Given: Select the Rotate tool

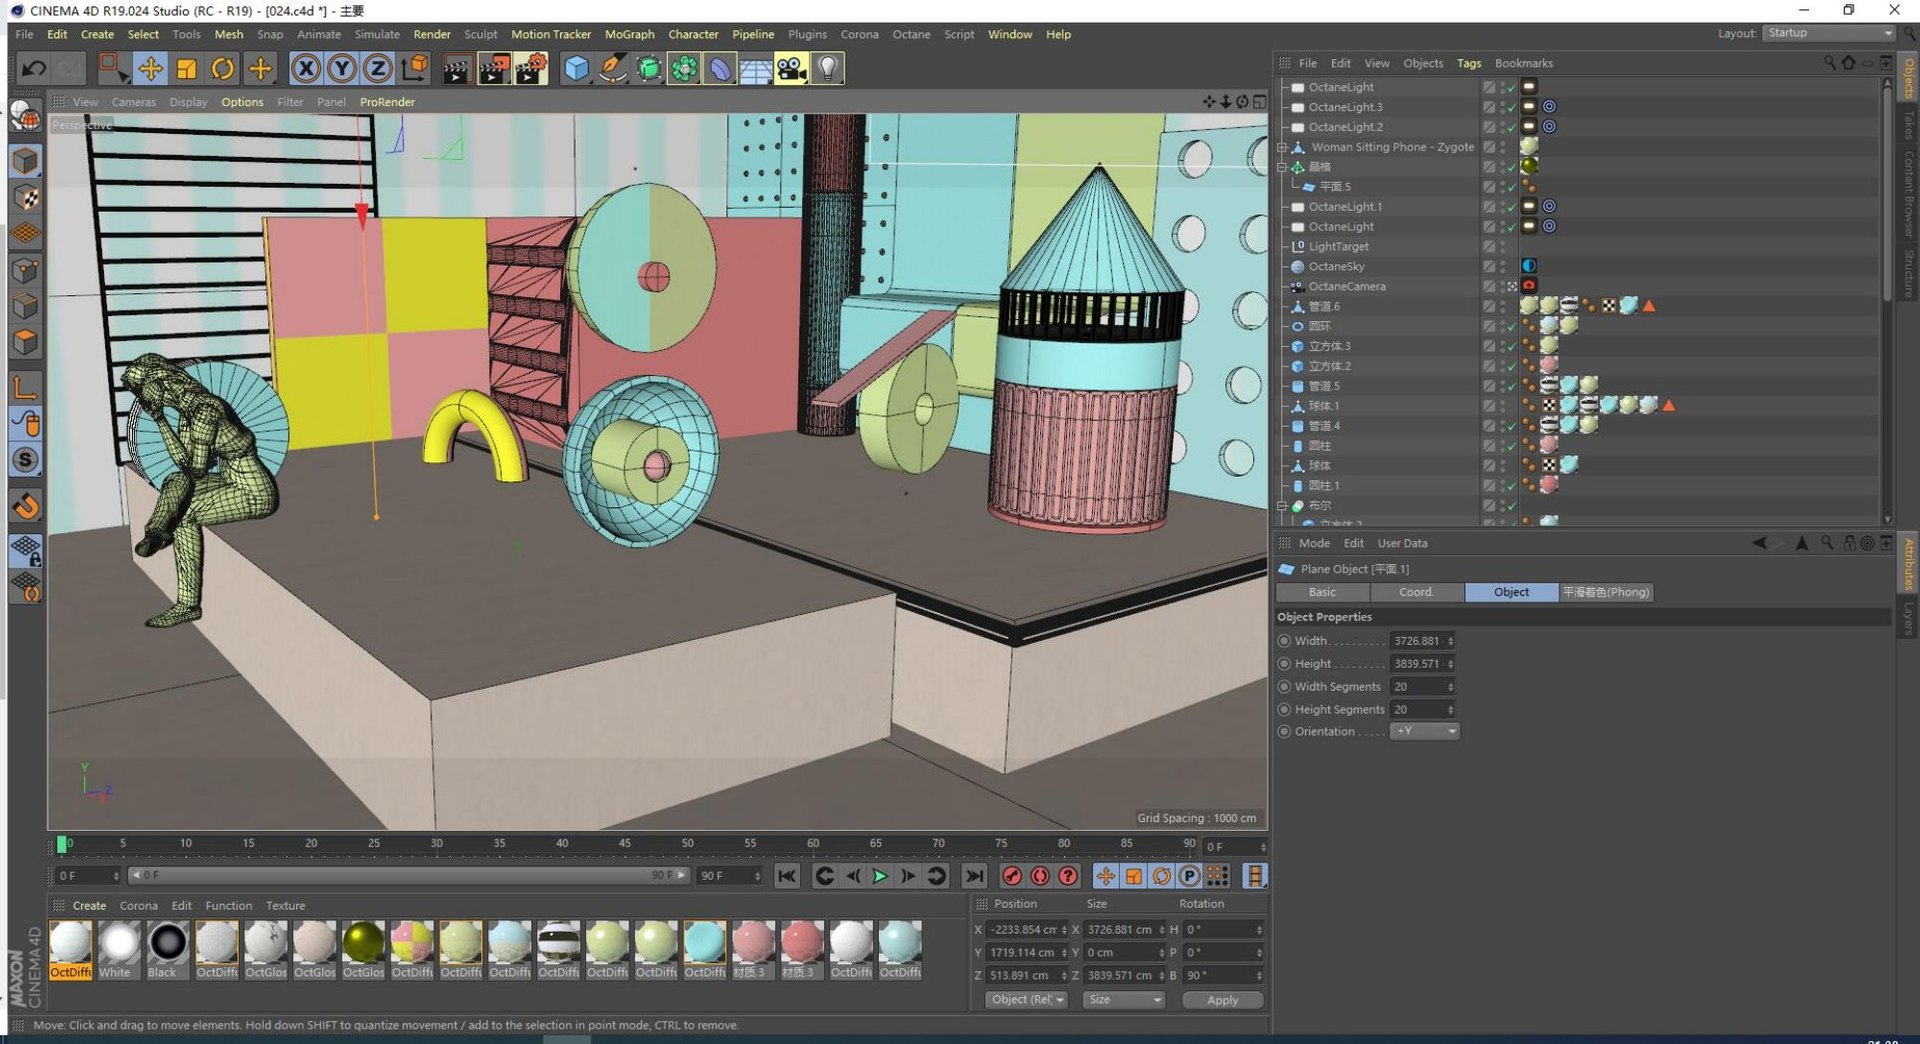Looking at the screenshot, I should click(223, 68).
